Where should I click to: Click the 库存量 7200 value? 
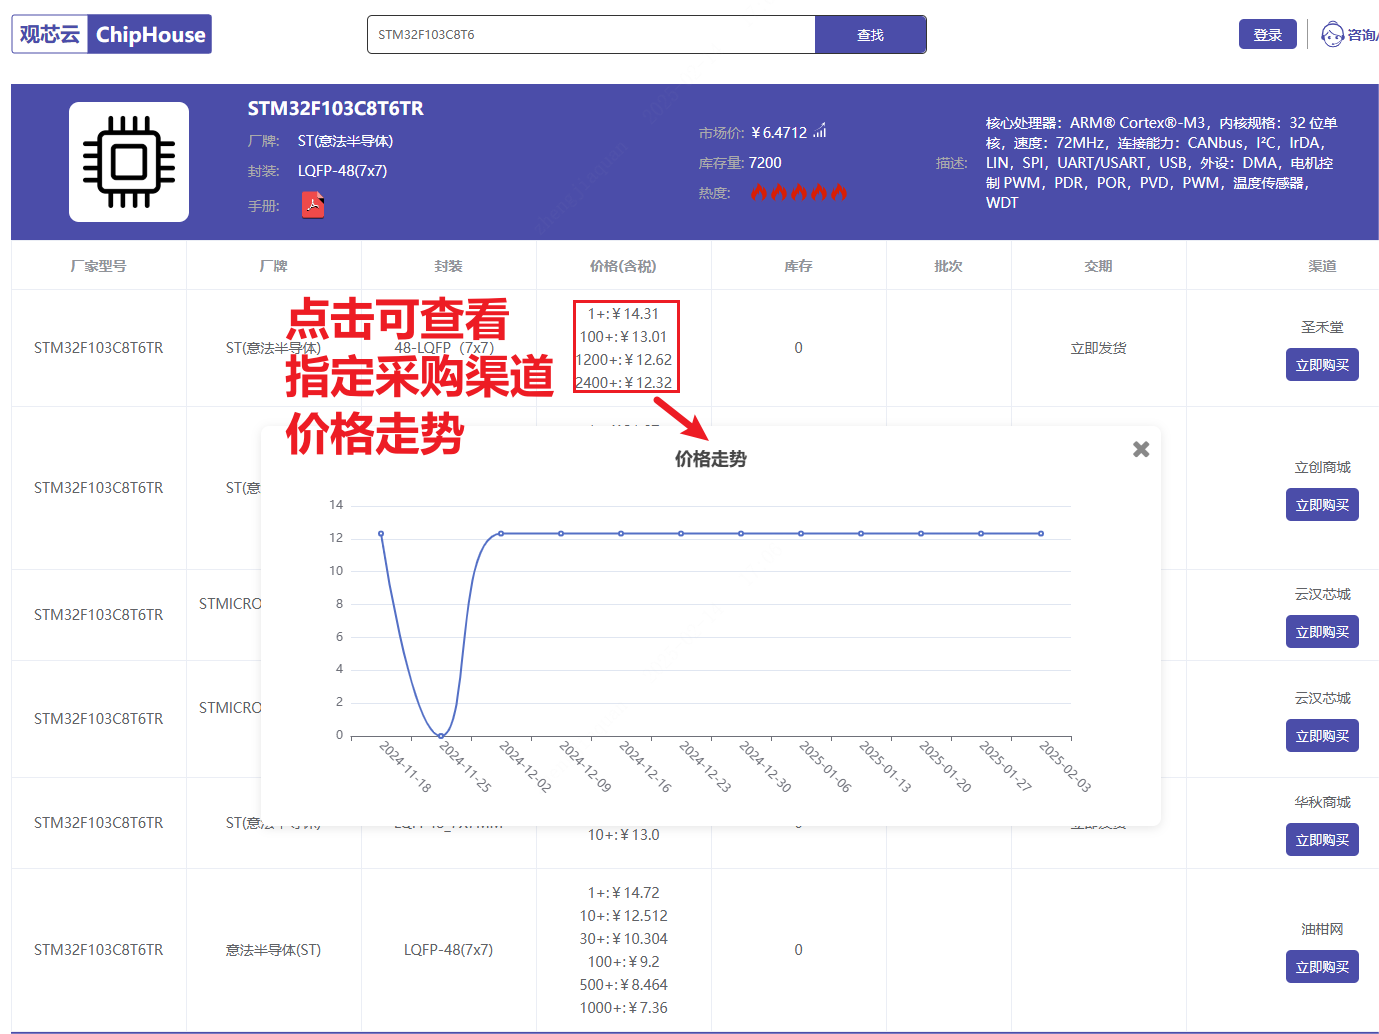(x=765, y=162)
